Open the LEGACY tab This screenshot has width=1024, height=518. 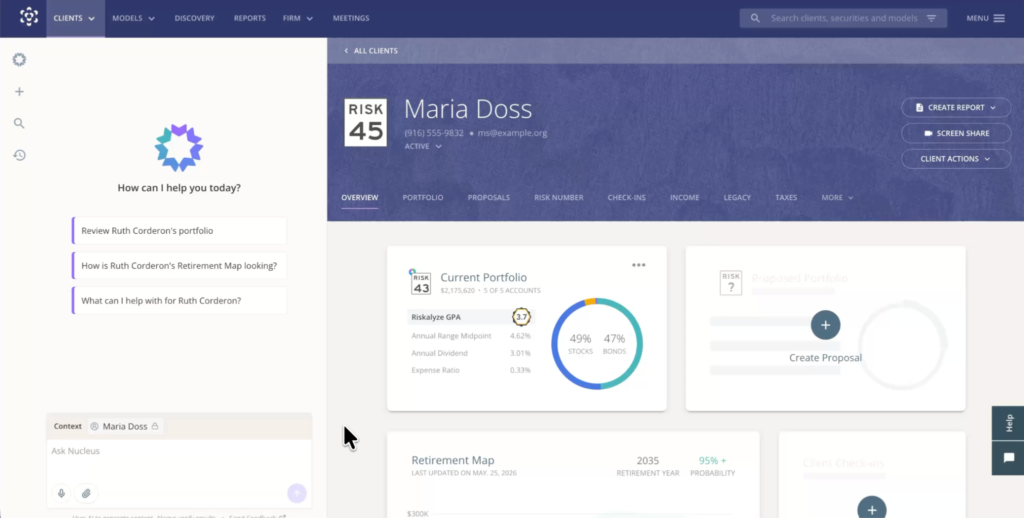(737, 197)
